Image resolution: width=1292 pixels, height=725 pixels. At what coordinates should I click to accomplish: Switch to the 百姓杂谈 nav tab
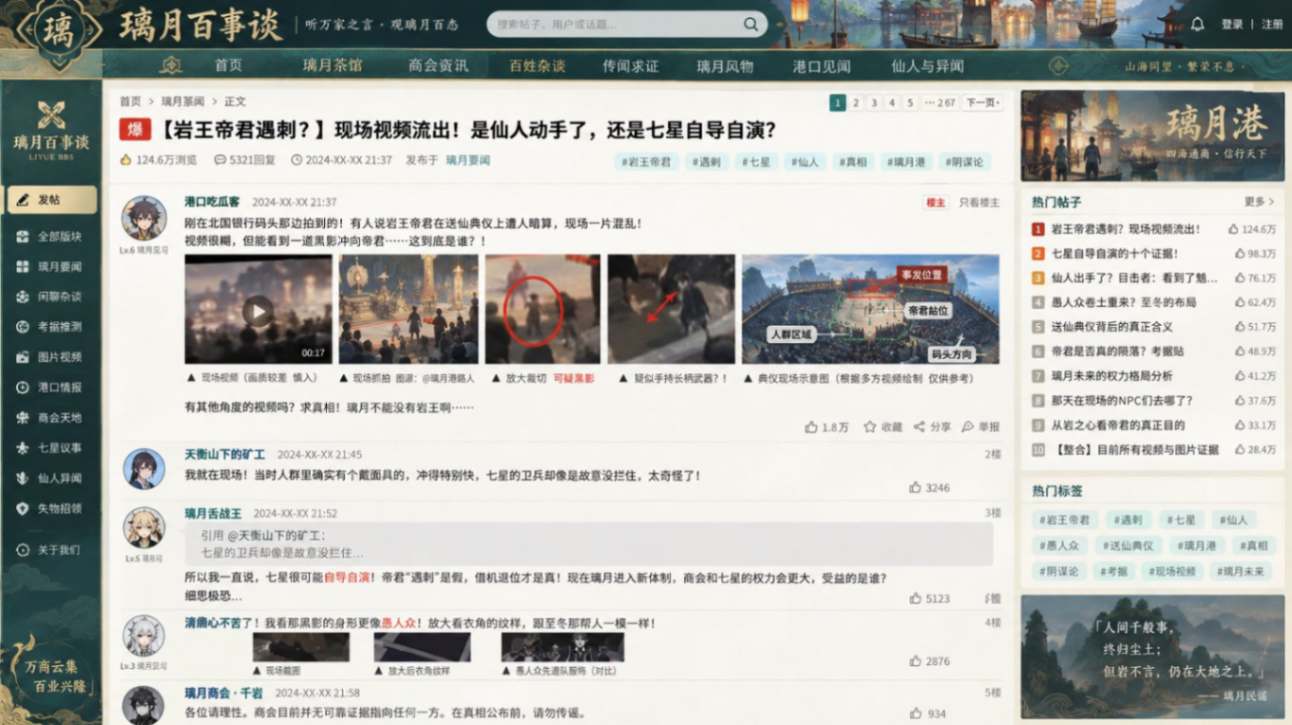[x=537, y=66]
